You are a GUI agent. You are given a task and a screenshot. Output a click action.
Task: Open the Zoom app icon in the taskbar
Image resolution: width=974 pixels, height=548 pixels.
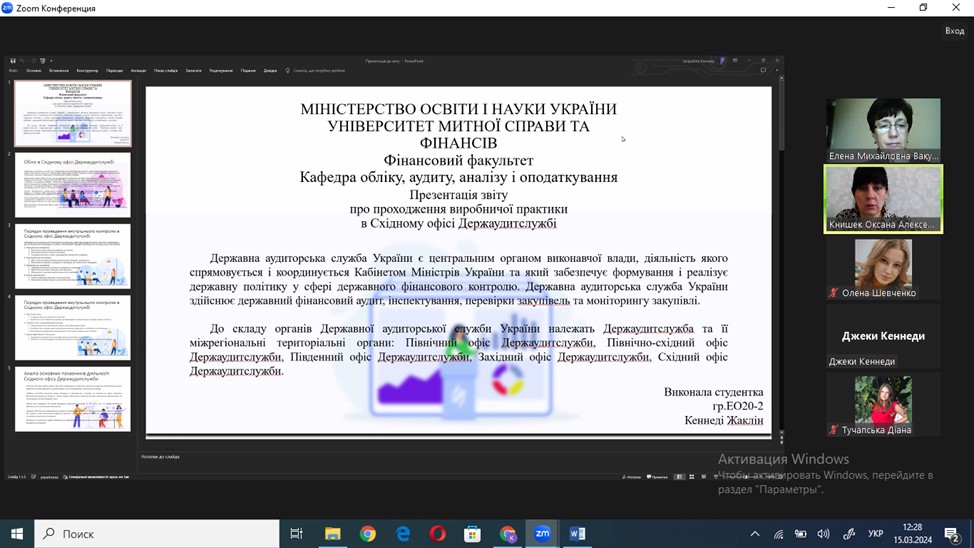coord(542,534)
